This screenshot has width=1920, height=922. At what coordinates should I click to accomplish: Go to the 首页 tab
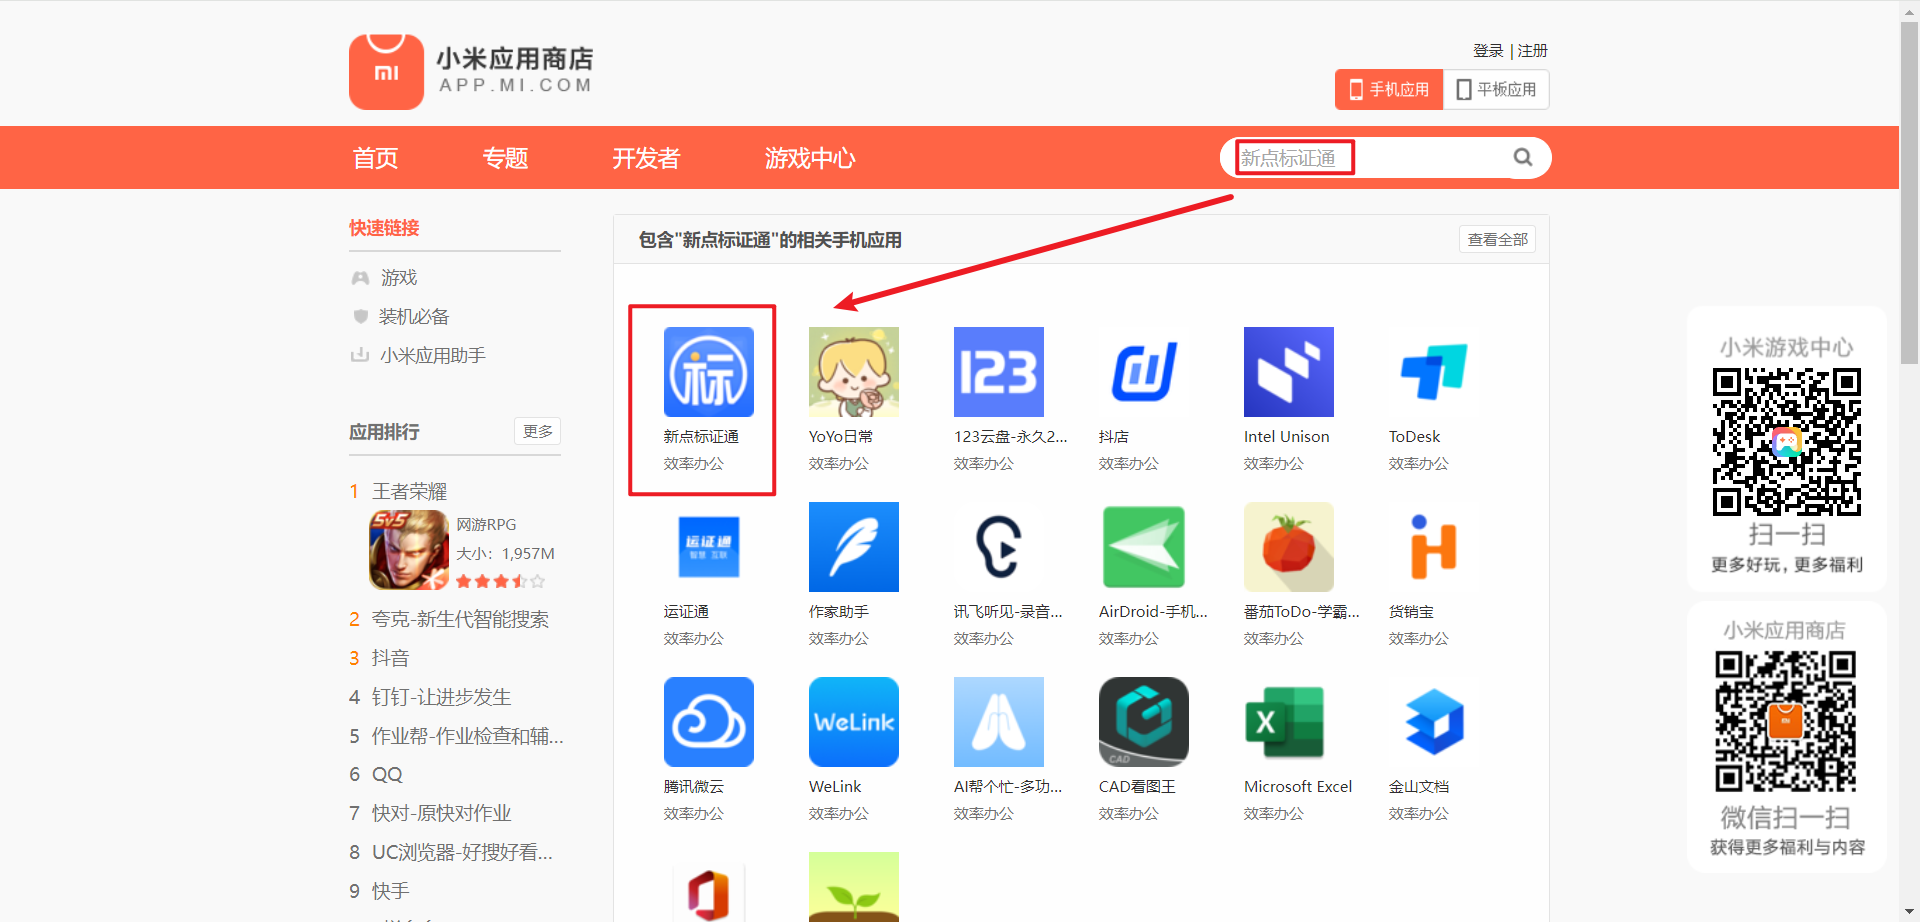point(375,158)
